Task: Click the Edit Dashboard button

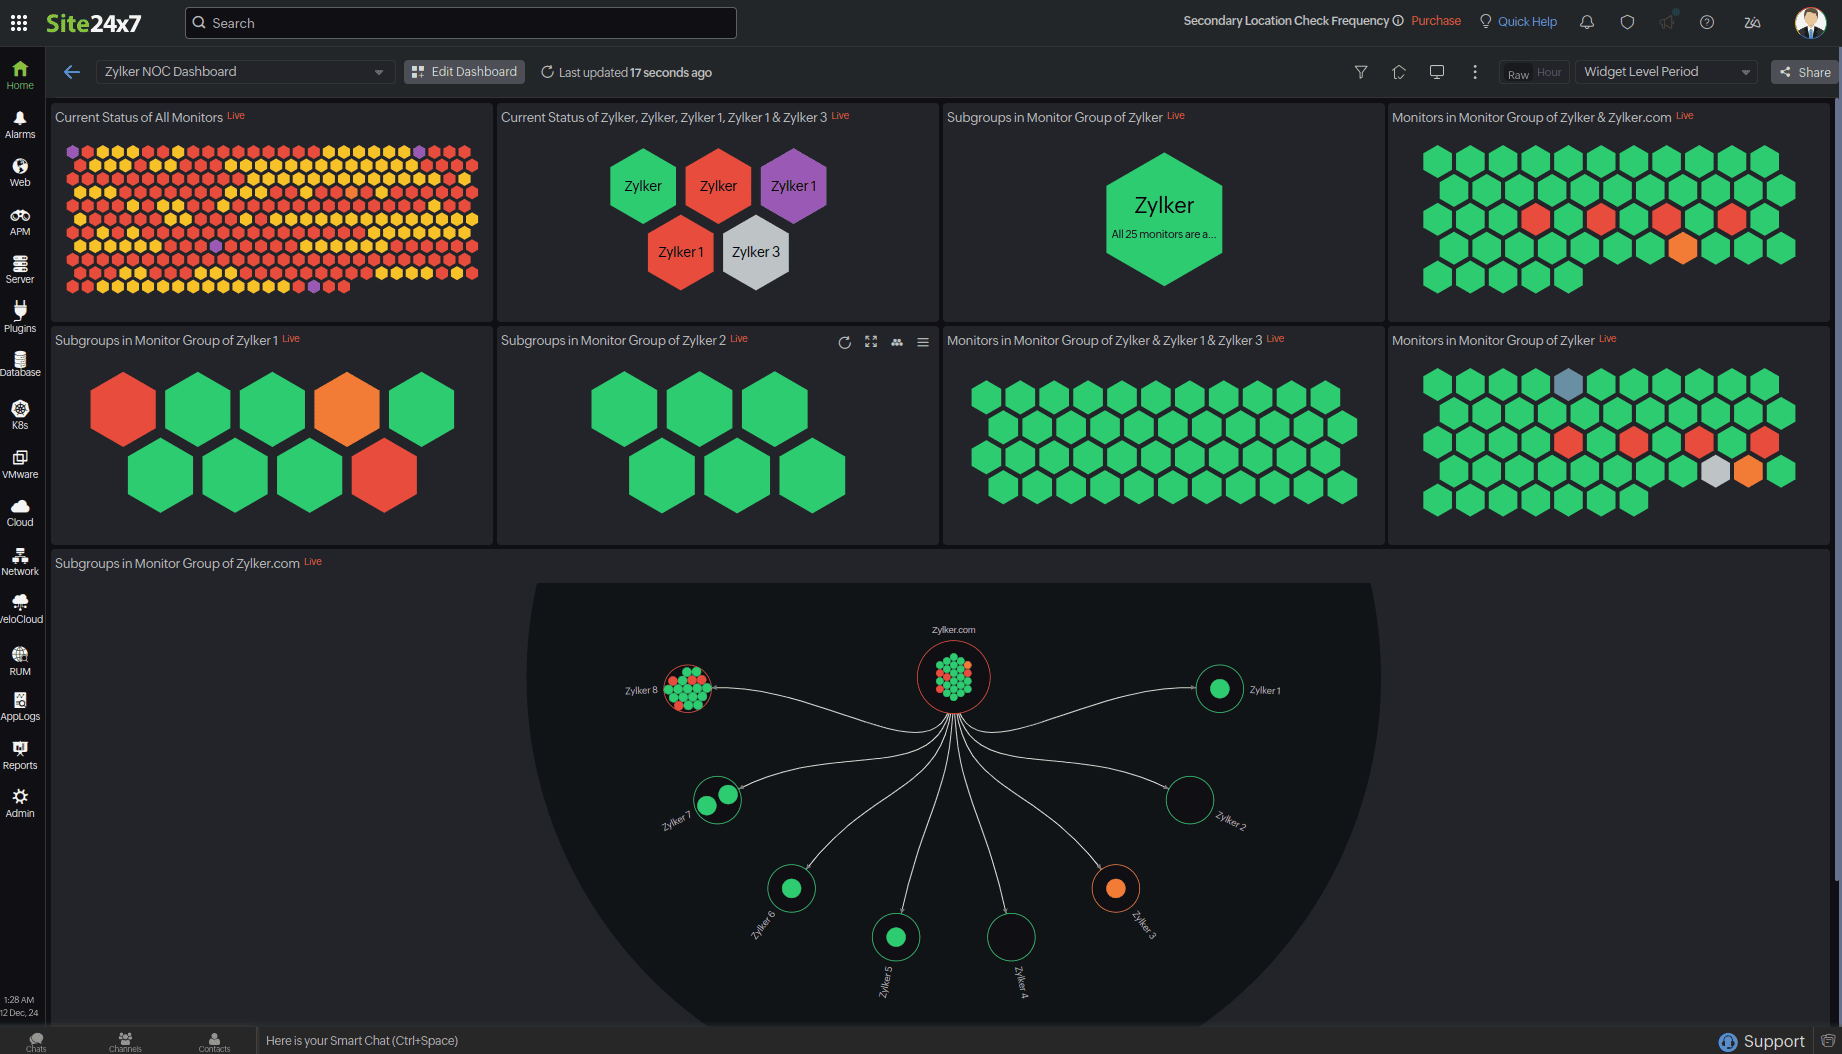Action: tap(464, 72)
